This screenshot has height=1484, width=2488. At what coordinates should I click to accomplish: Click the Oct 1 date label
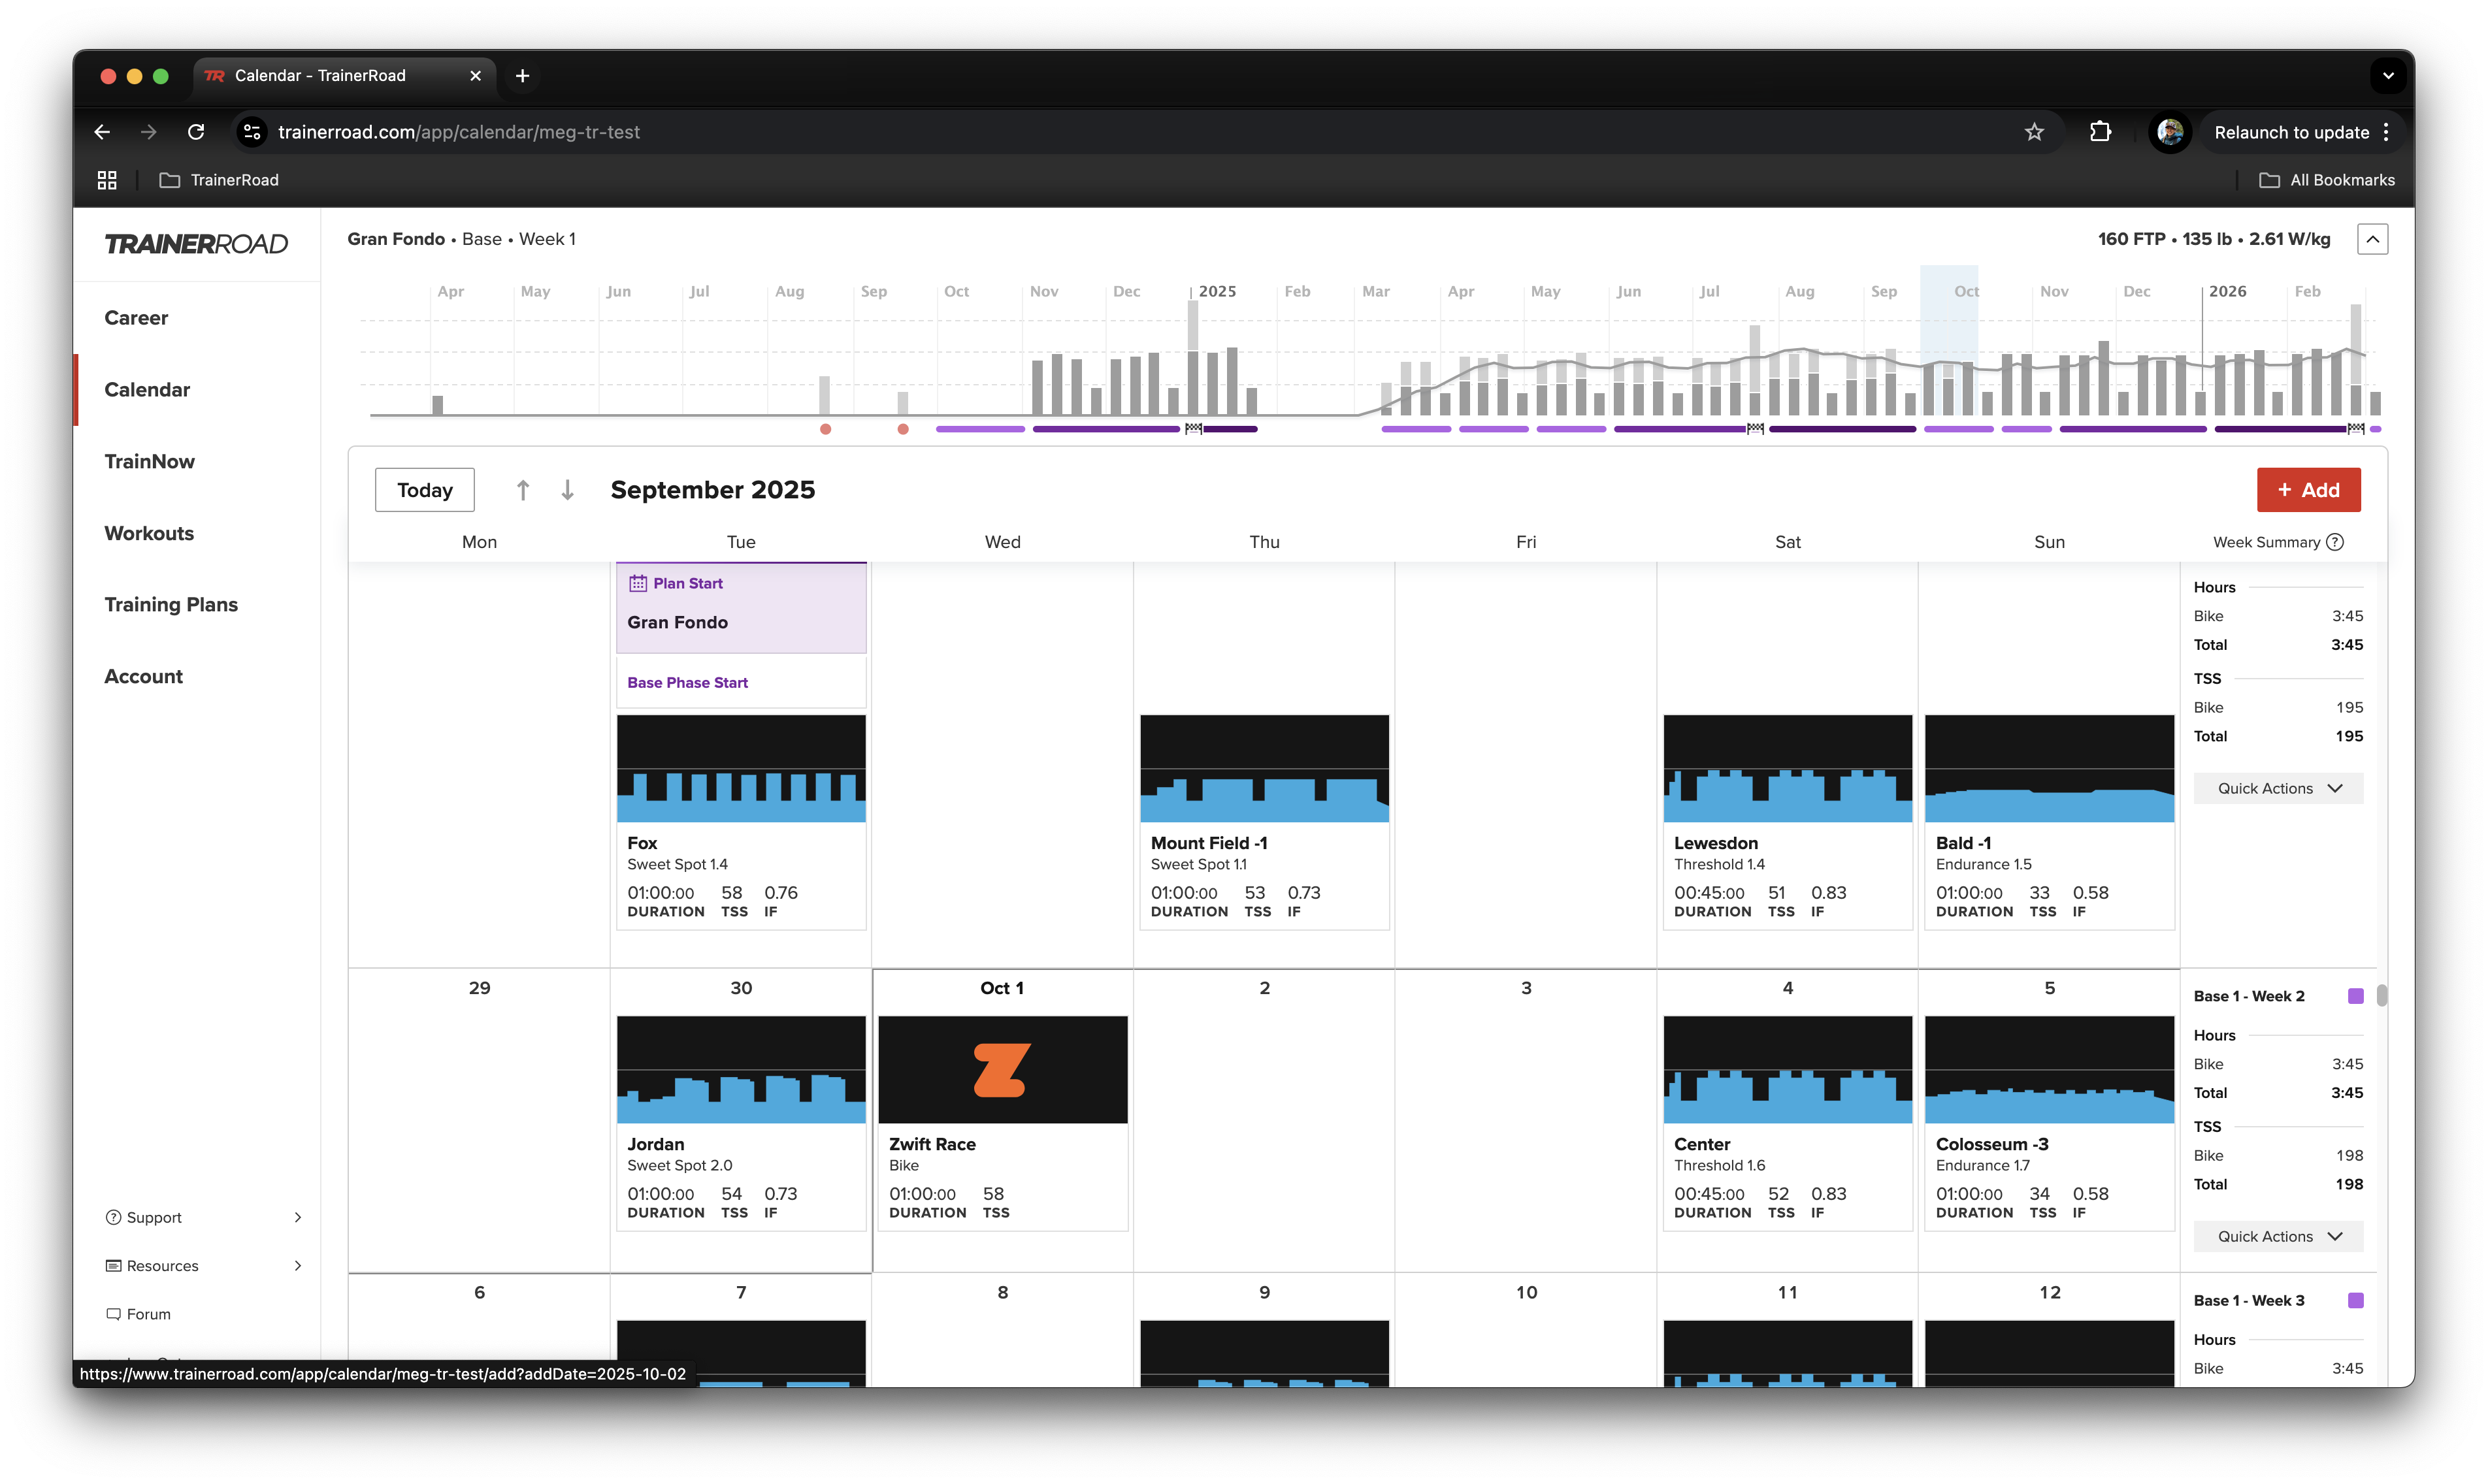[1002, 988]
